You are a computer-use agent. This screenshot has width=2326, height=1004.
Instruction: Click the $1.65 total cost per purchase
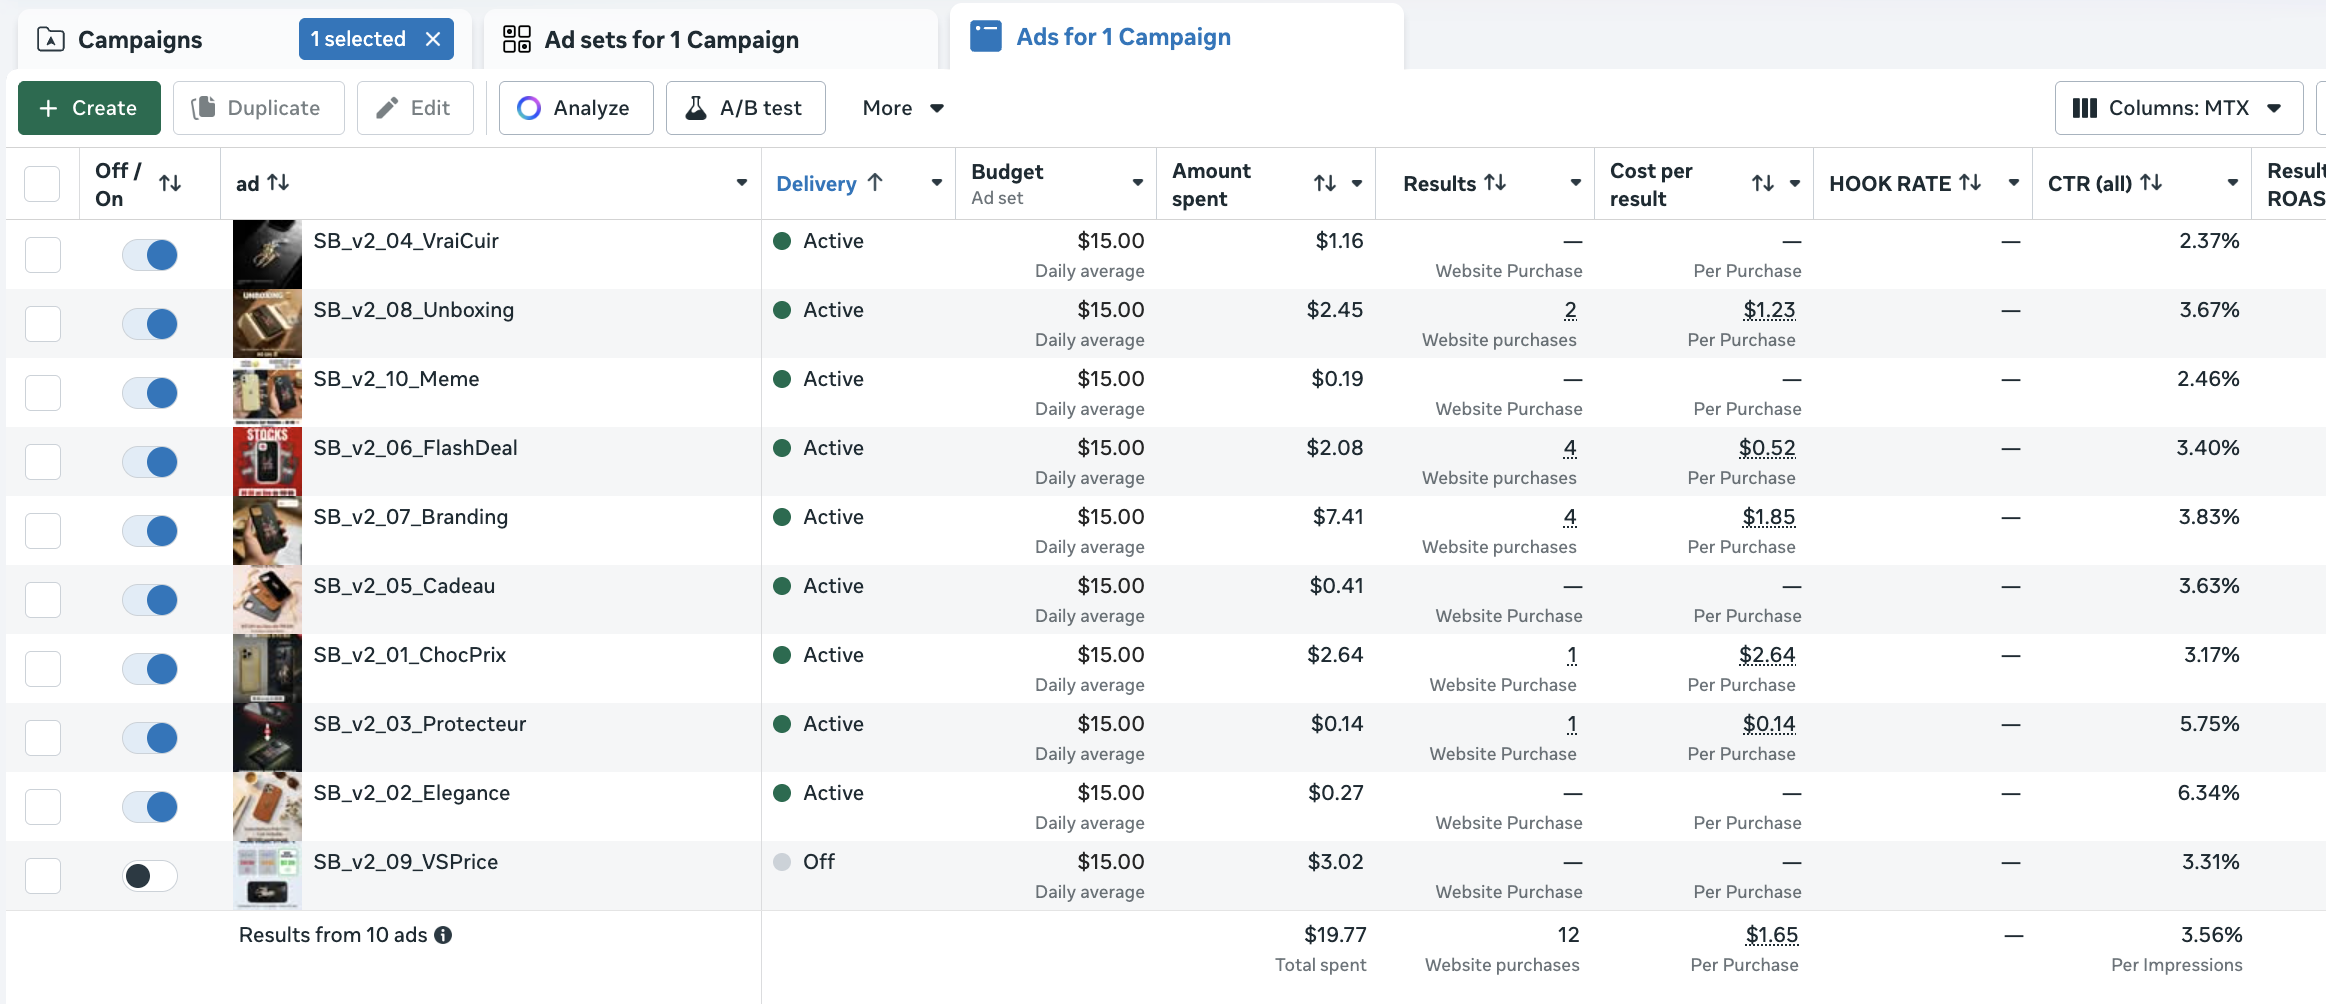pos(1772,935)
